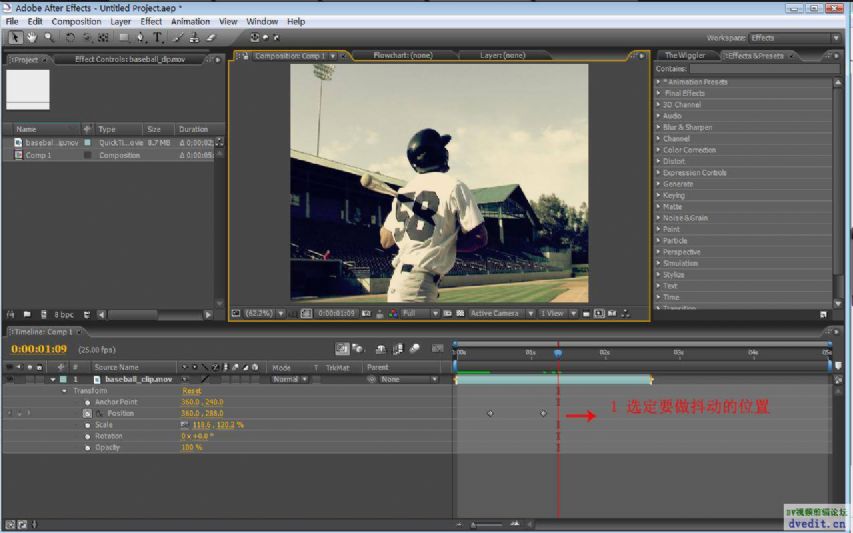Click Toggle Pixel Aspect Ratio Correction icon

coord(586,314)
